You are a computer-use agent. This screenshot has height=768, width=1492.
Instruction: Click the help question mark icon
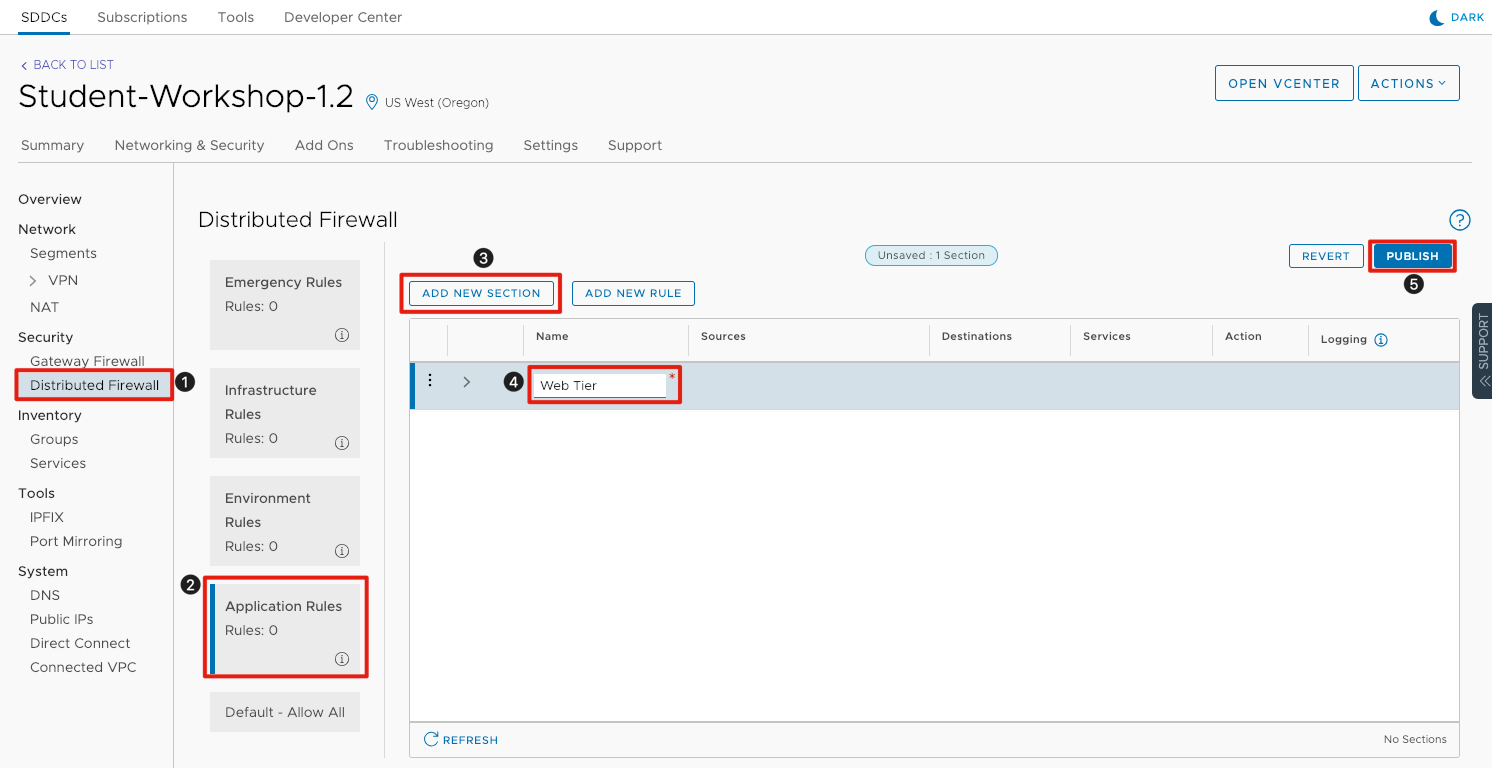1459,220
